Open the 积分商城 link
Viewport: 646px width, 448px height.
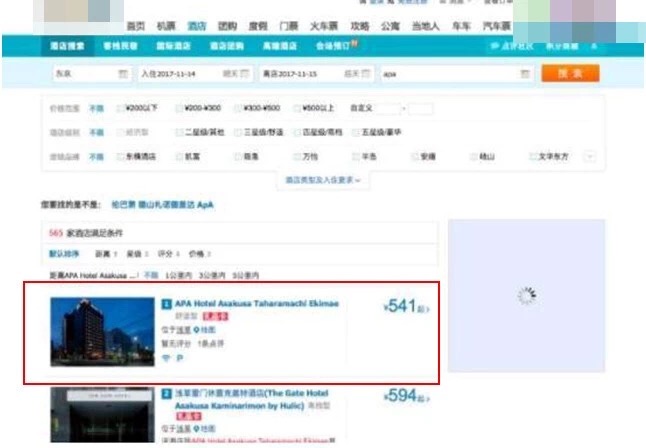[562, 46]
